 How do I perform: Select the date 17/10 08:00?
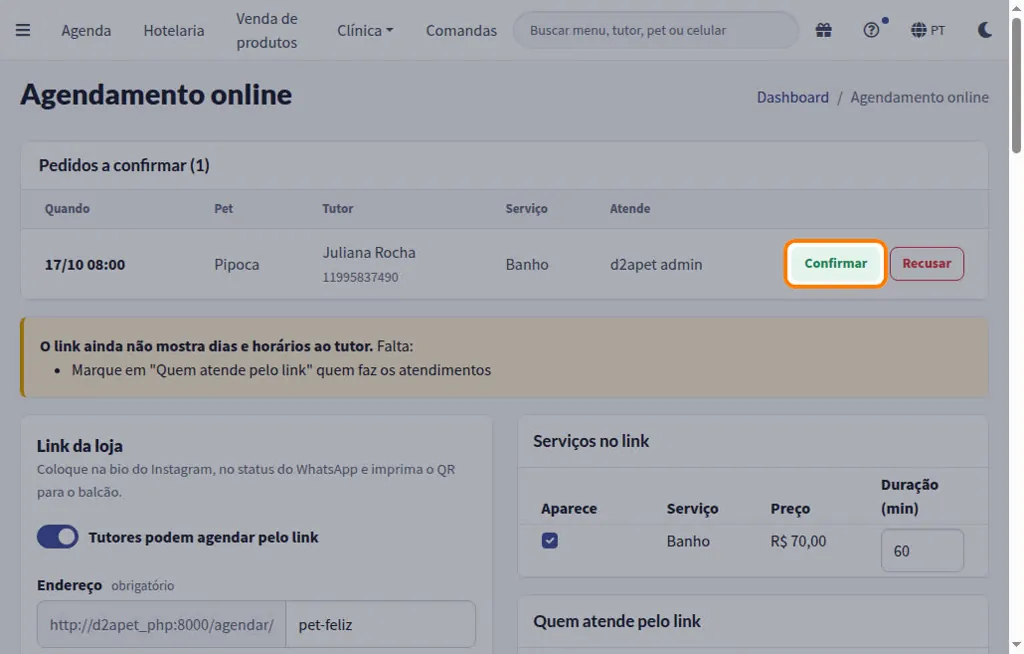[85, 265]
